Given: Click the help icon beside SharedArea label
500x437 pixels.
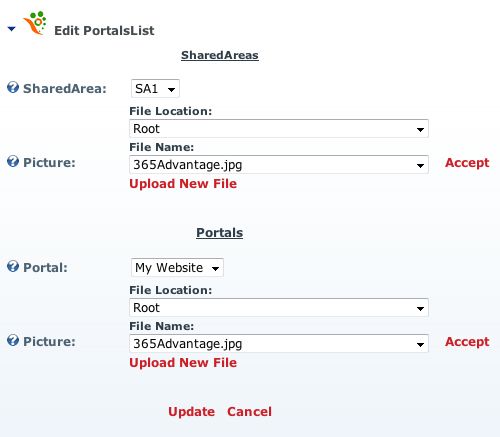Looking at the screenshot, I should tap(13, 88).
